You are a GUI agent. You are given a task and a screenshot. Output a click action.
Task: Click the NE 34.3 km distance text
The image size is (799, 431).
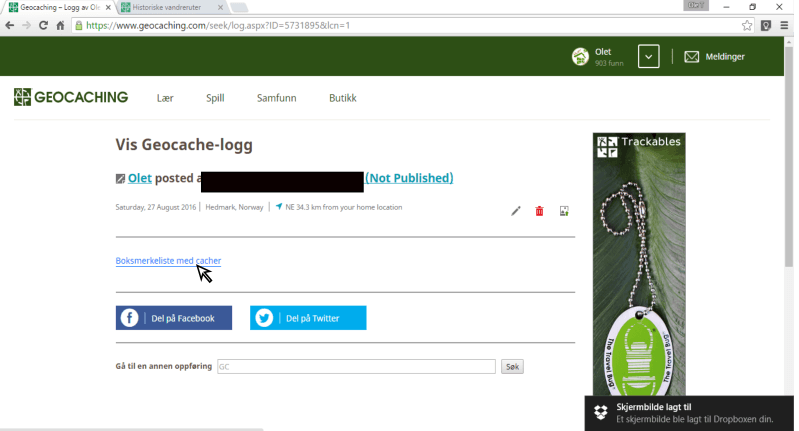pyautogui.click(x=343, y=207)
